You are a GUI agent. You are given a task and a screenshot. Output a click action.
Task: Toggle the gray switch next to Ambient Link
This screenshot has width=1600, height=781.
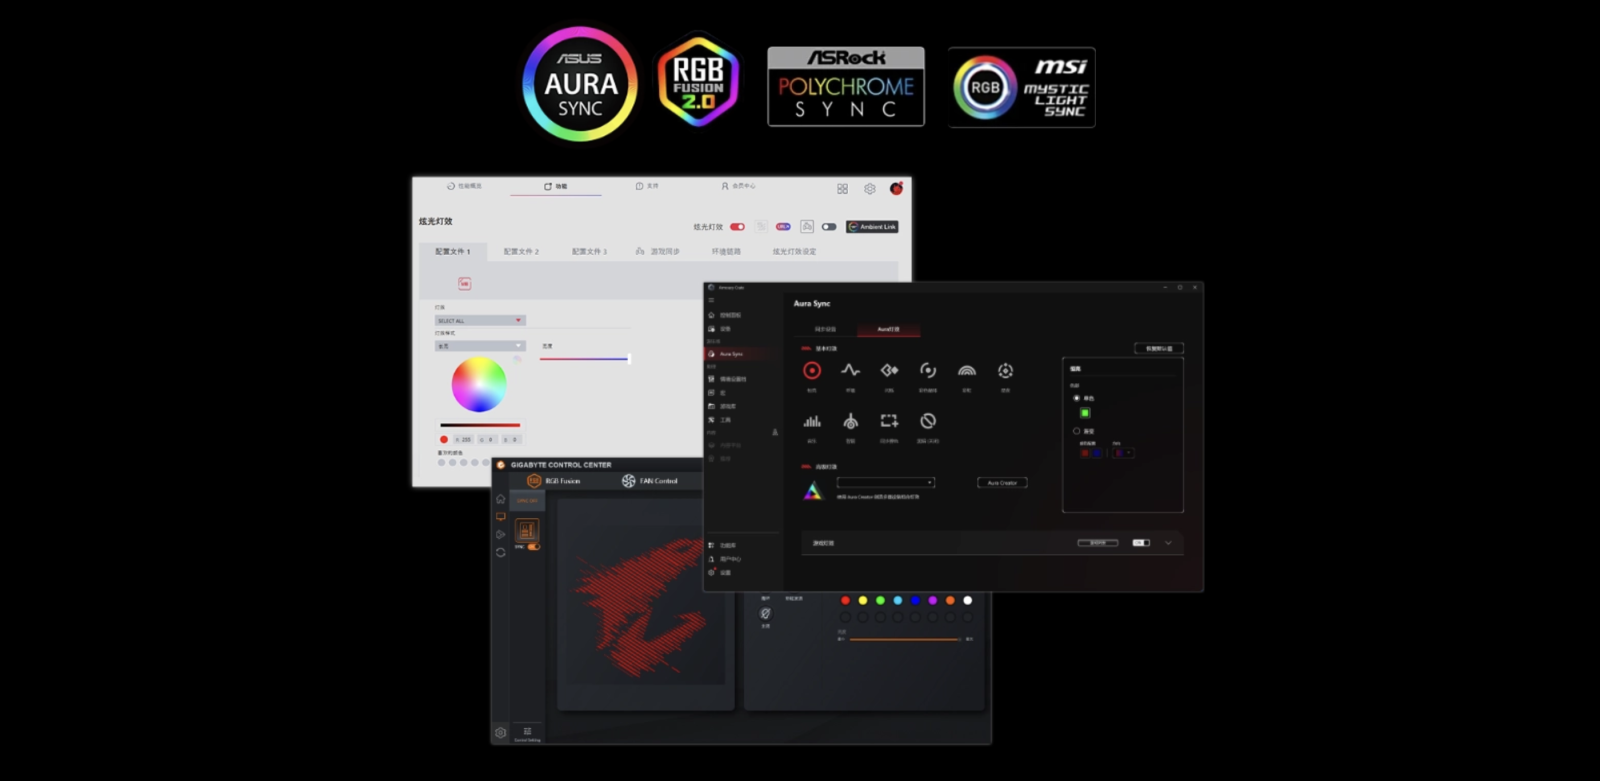click(x=829, y=227)
